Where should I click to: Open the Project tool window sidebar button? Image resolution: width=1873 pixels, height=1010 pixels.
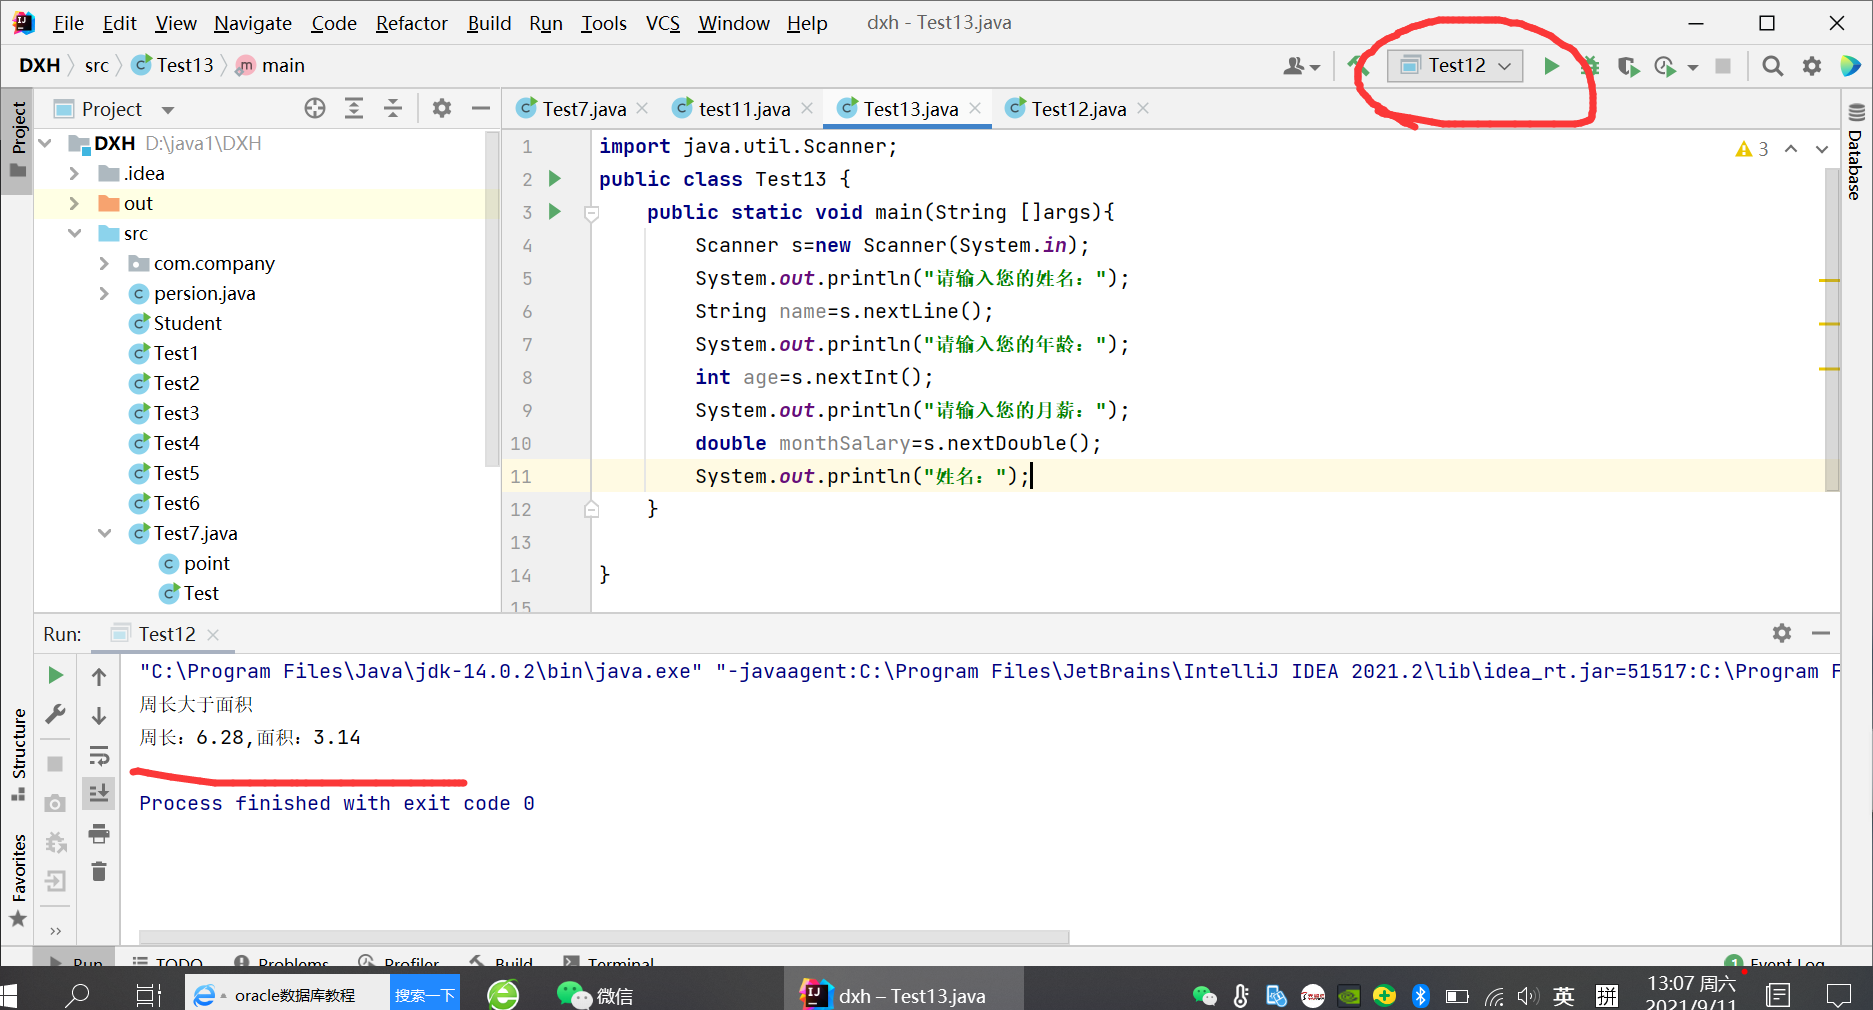(x=18, y=140)
